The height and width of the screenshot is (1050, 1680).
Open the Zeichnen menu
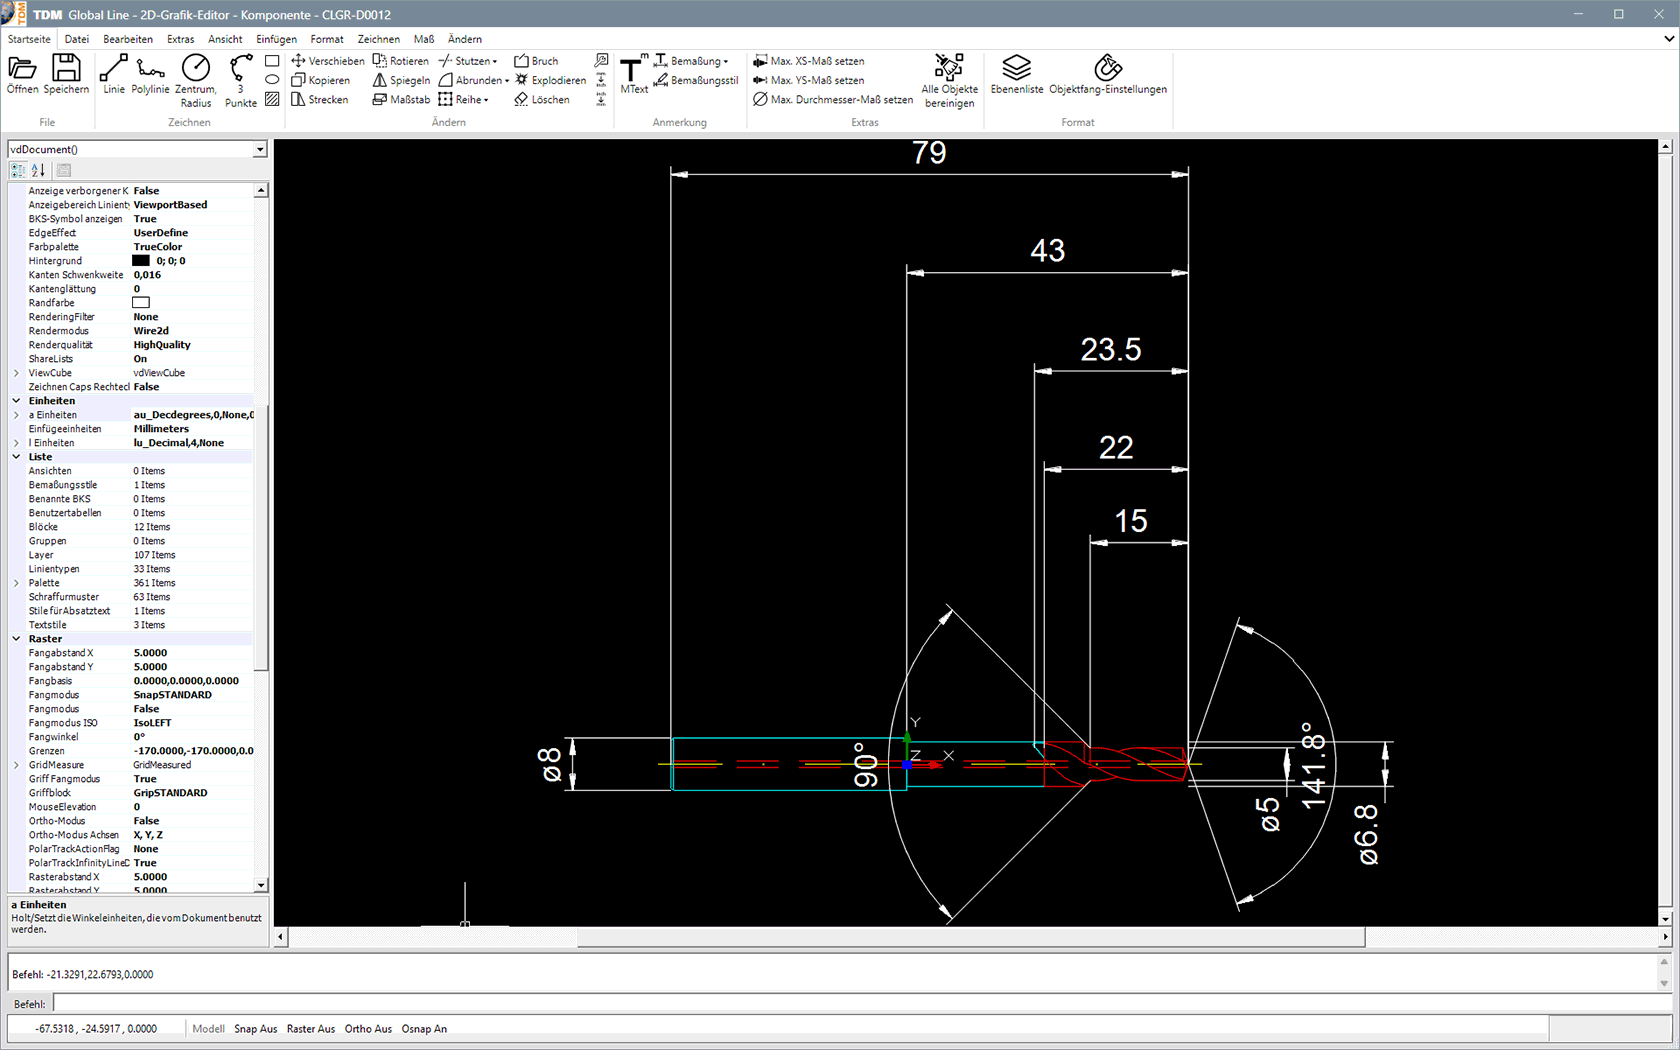tap(379, 39)
